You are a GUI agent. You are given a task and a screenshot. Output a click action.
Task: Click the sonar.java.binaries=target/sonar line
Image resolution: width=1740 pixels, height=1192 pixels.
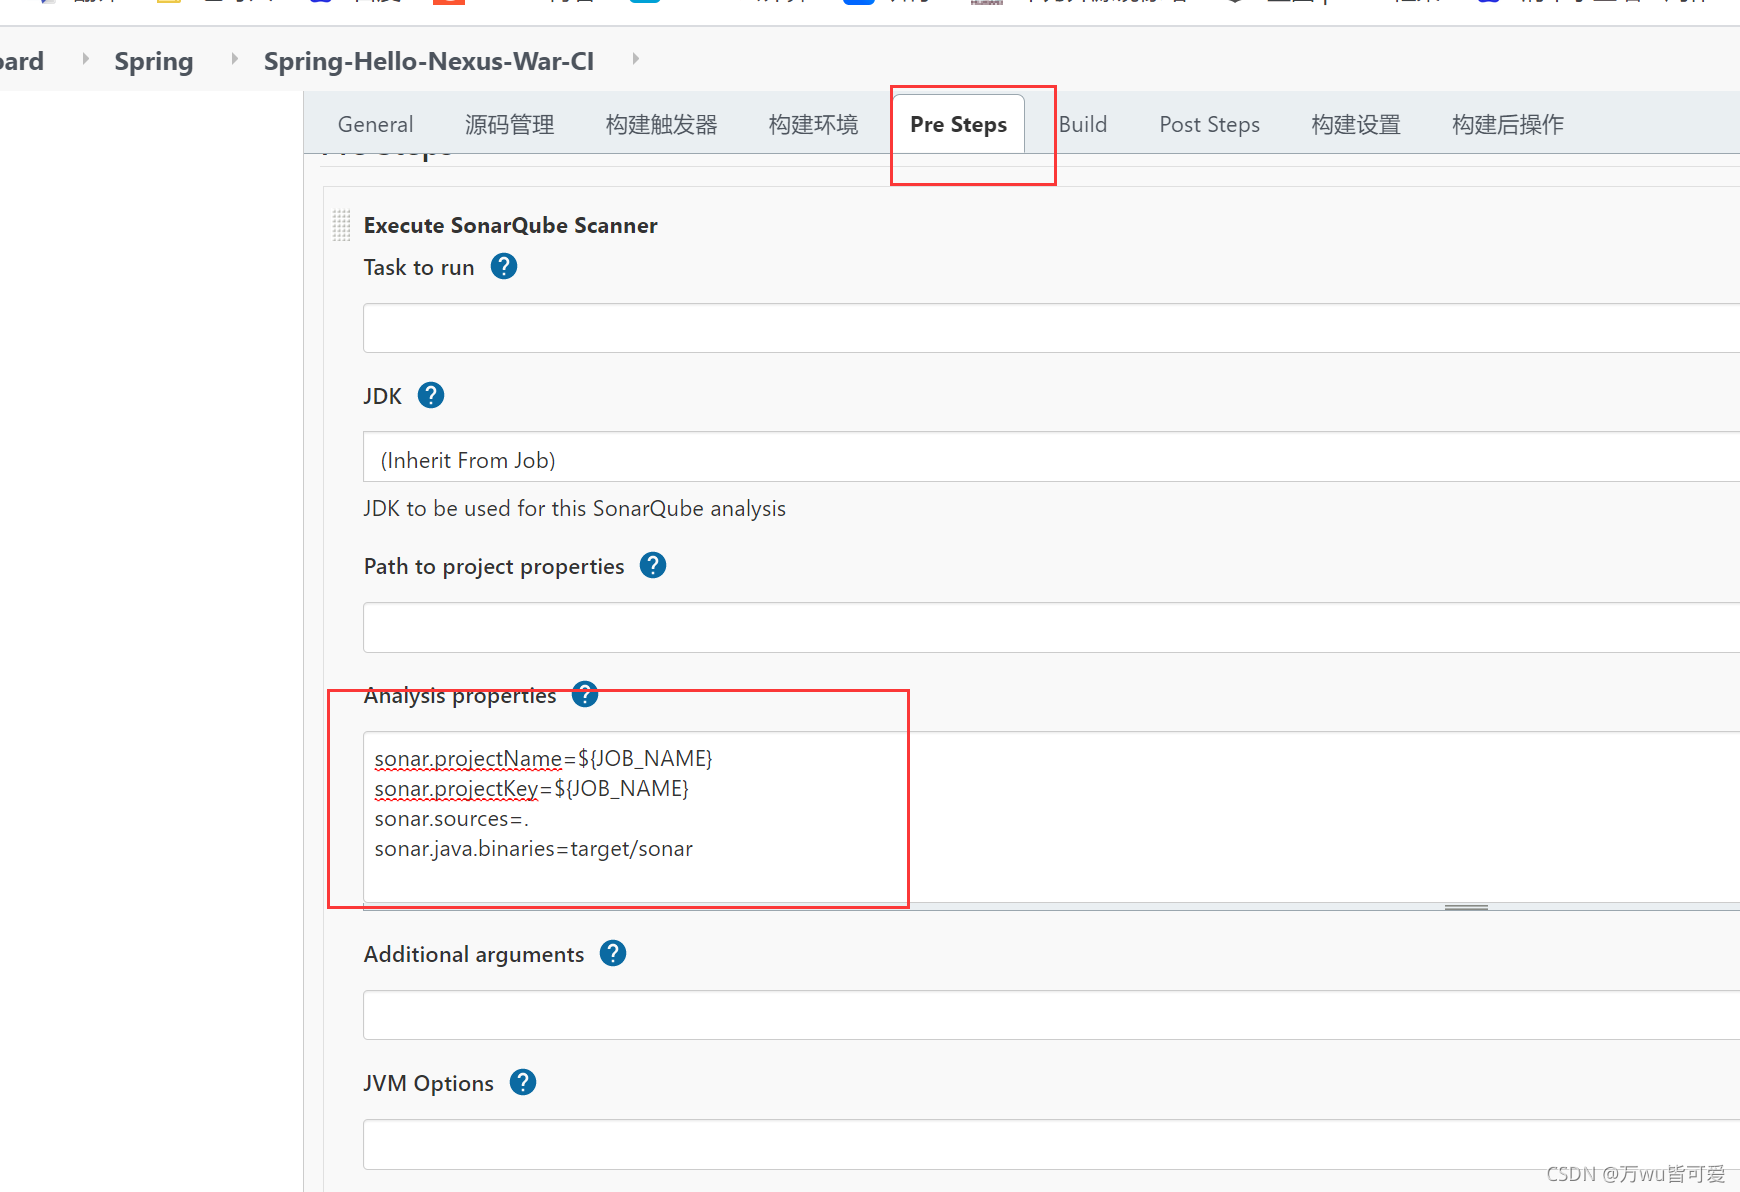click(533, 849)
